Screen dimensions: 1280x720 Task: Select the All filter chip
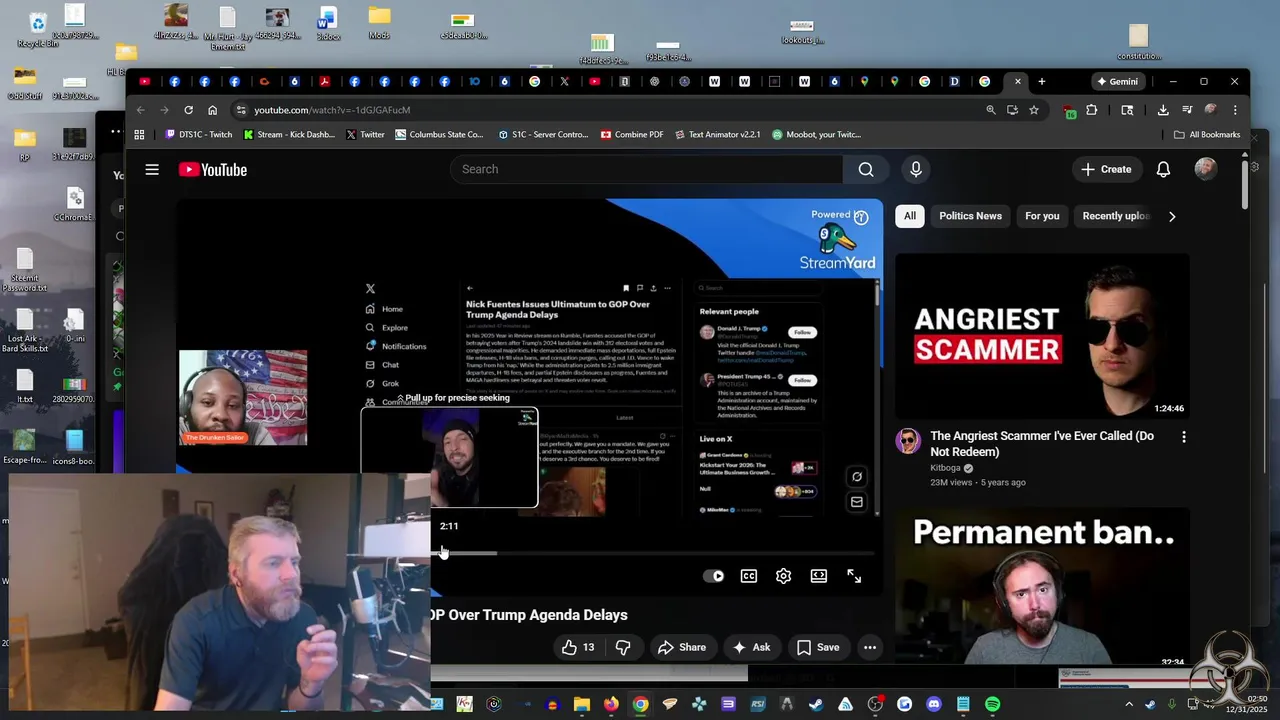[x=910, y=216]
